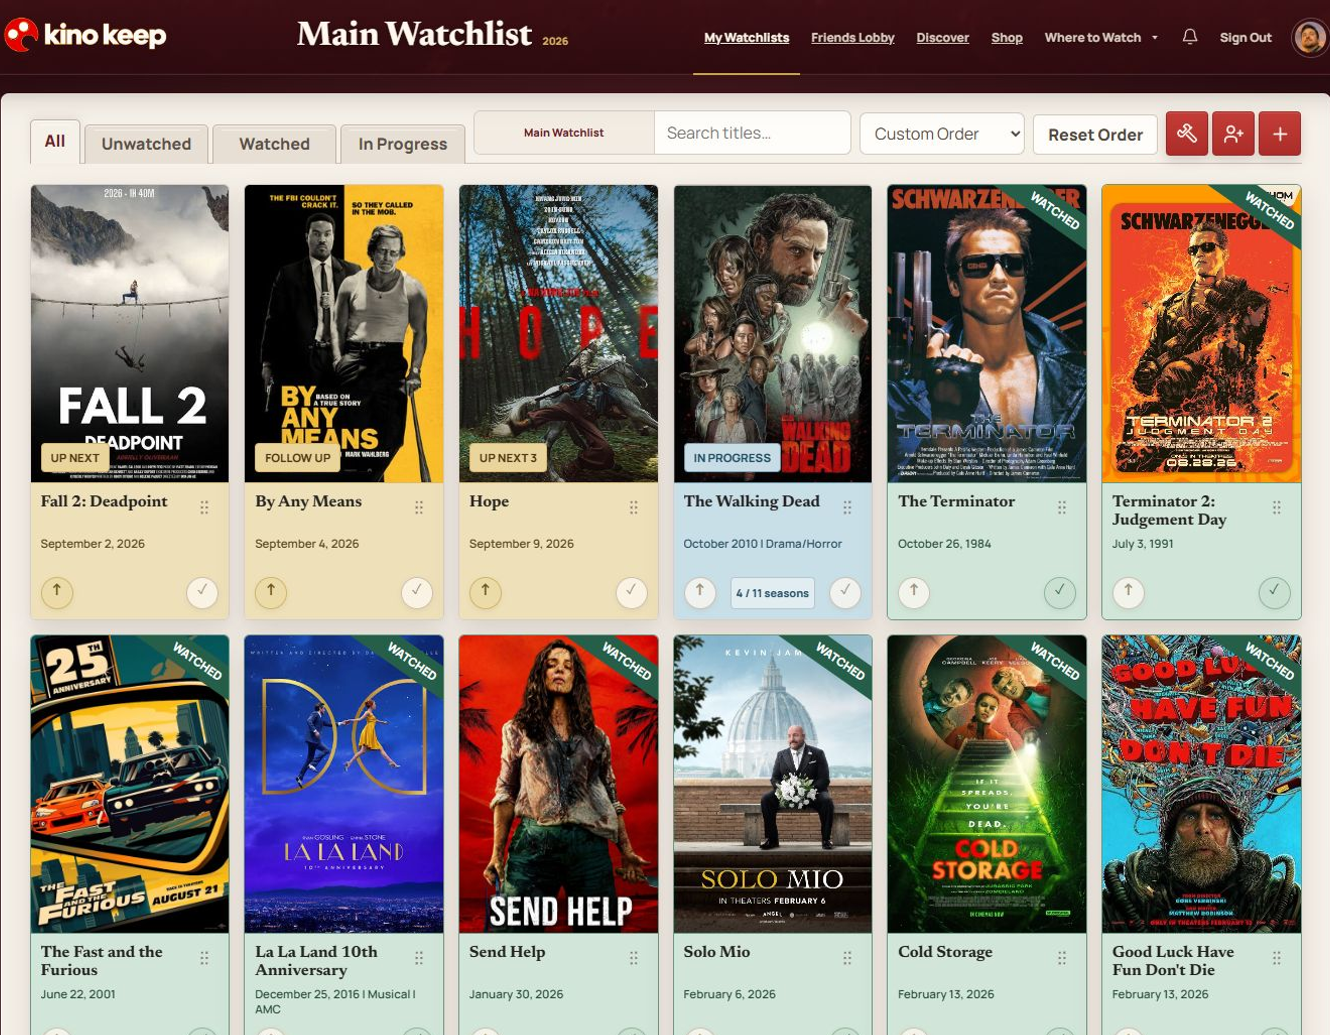Screen dimensions: 1330x1035
Task: Click the Search titles input field
Action: (x=753, y=133)
